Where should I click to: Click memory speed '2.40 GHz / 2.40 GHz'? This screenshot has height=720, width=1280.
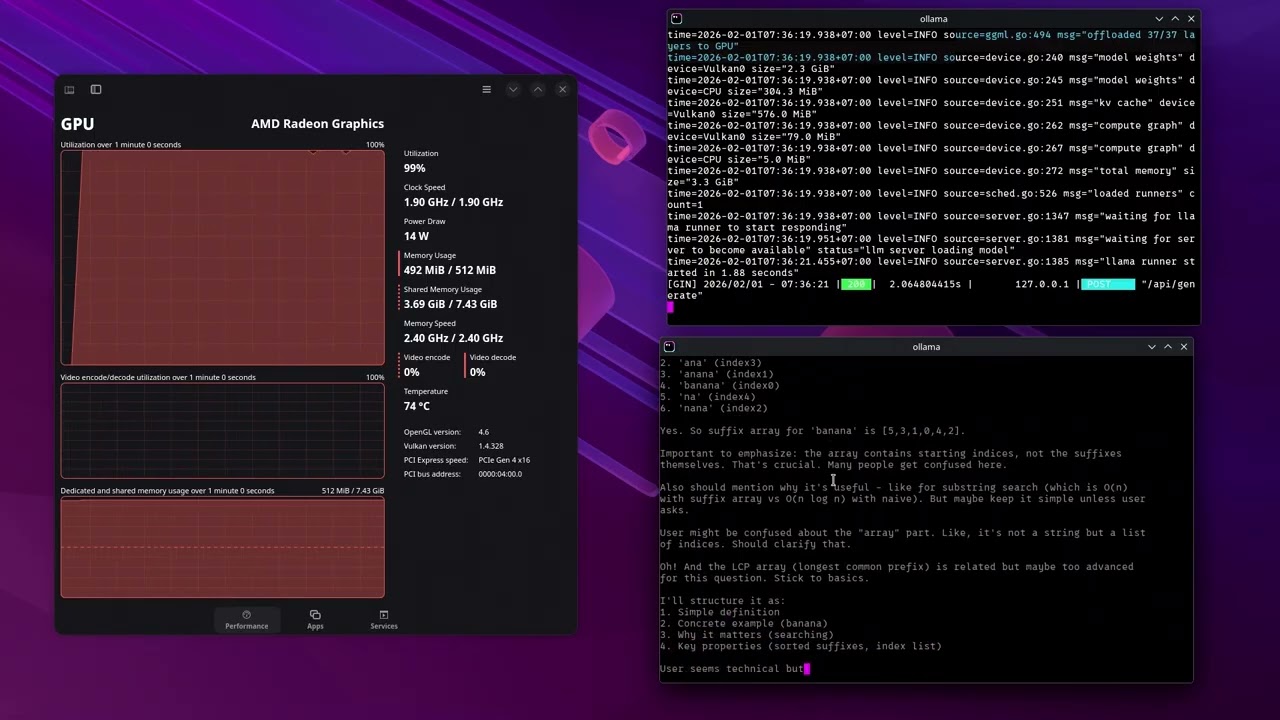[453, 338]
